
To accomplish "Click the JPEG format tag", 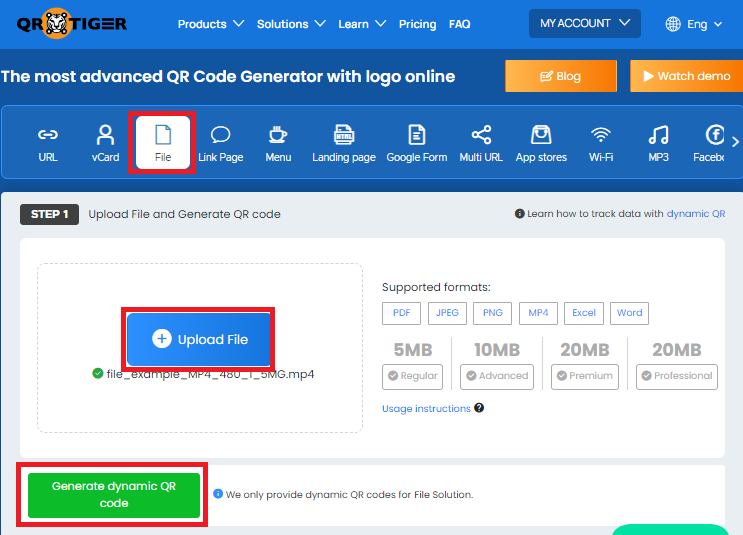I will point(447,313).
